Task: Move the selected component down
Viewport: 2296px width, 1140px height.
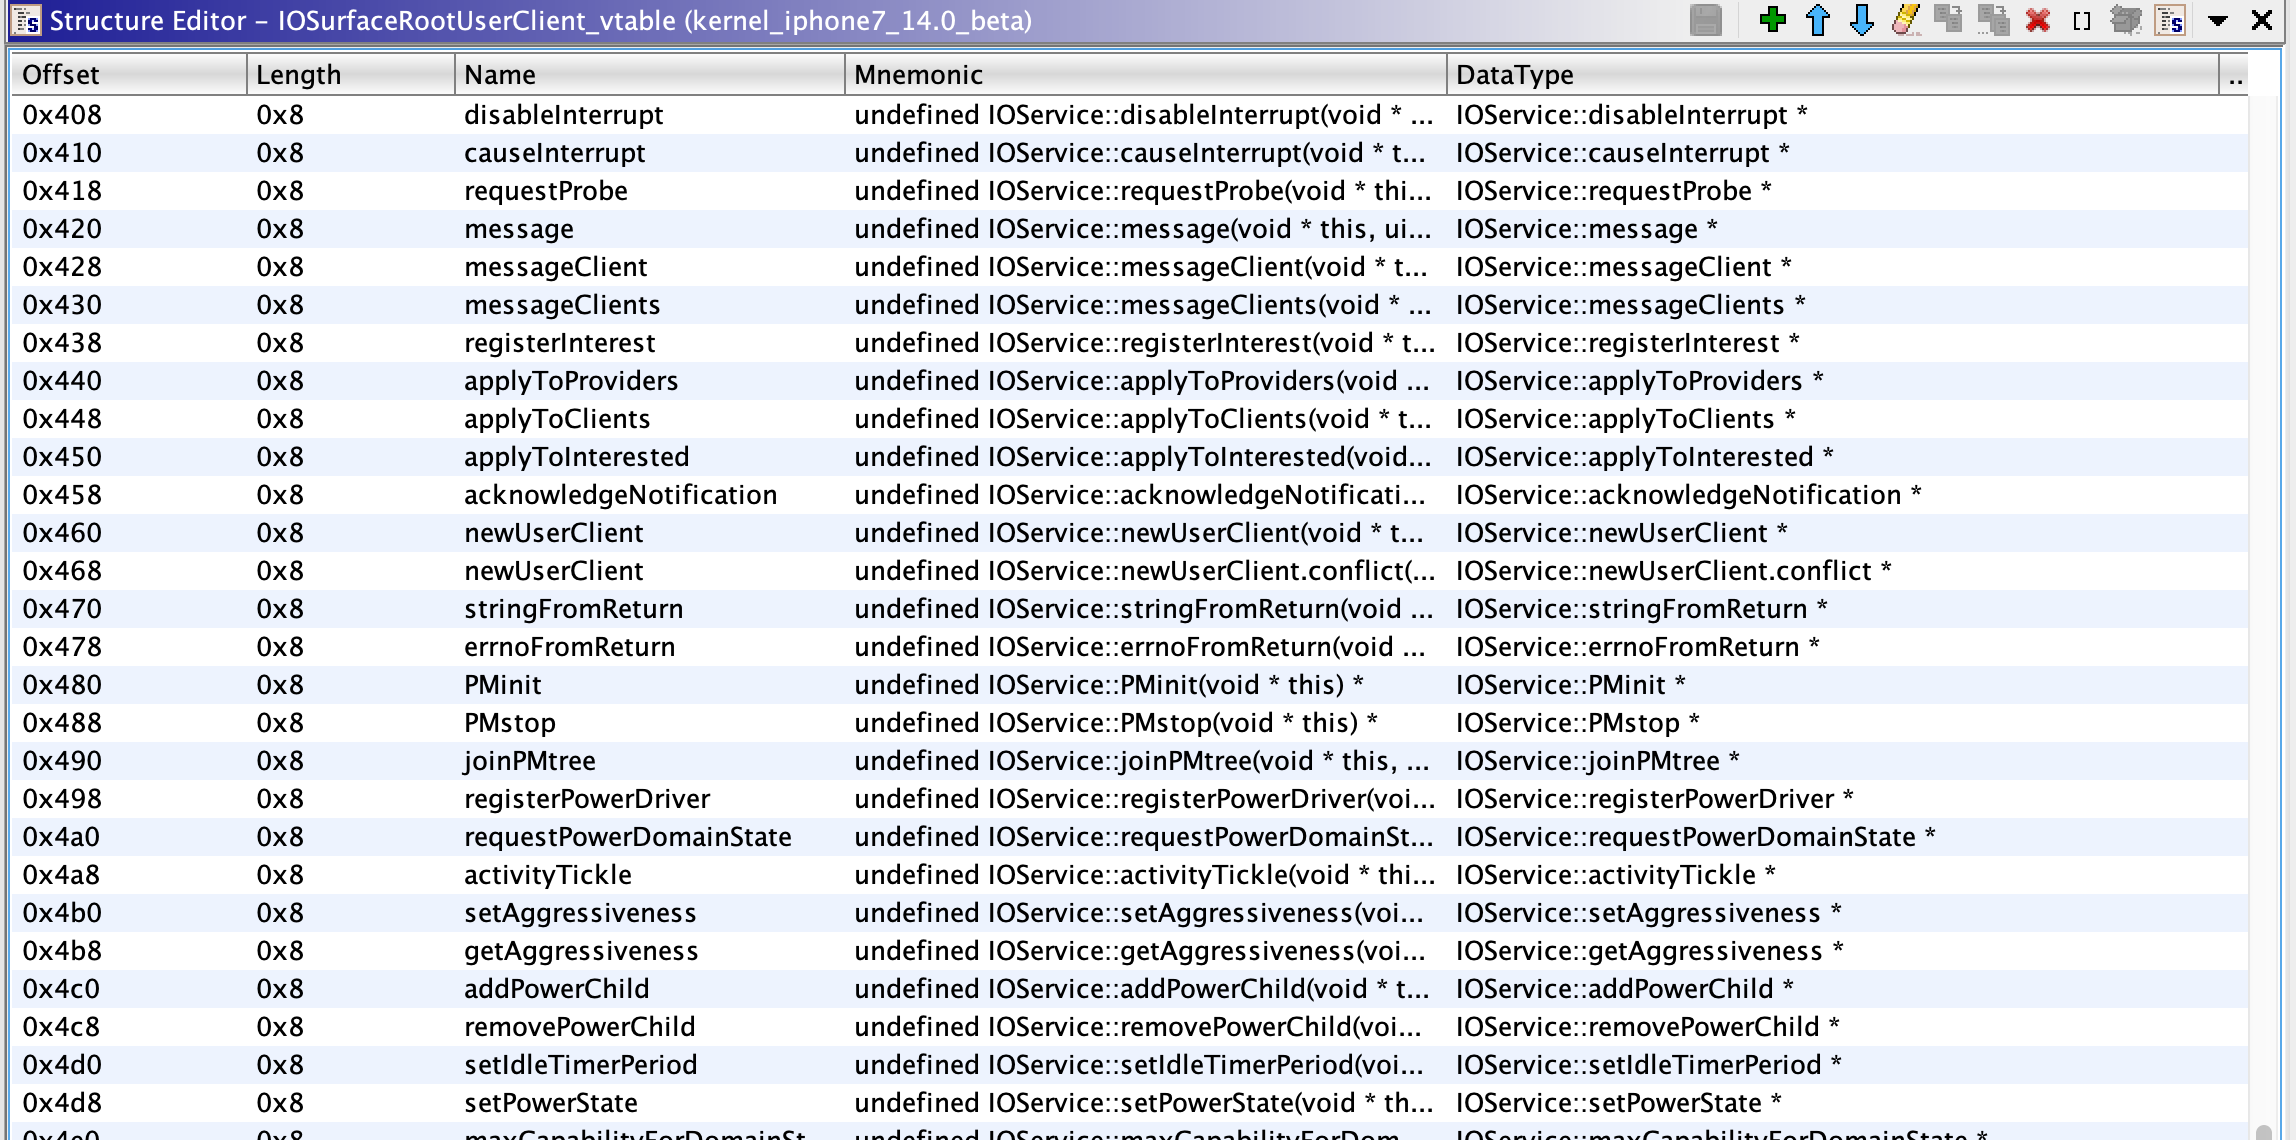Action: pos(1861,20)
